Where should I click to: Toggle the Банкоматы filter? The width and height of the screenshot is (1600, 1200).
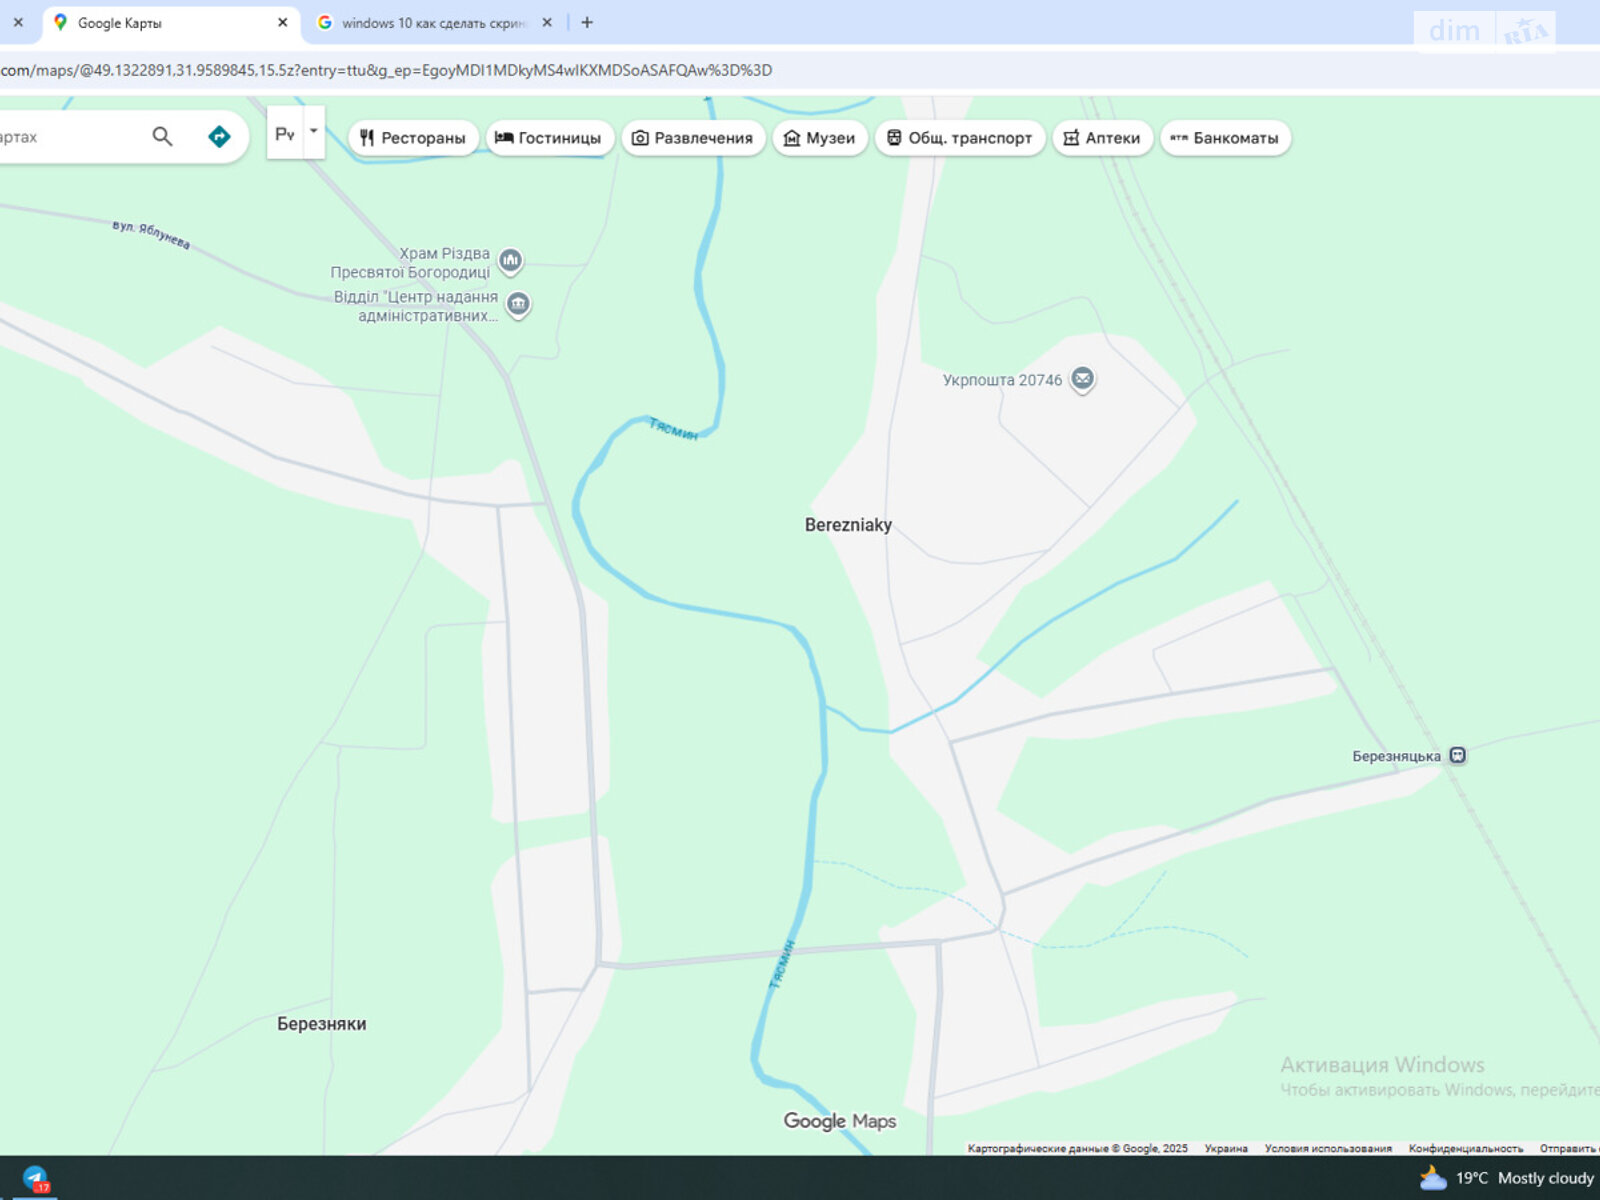(x=1226, y=138)
